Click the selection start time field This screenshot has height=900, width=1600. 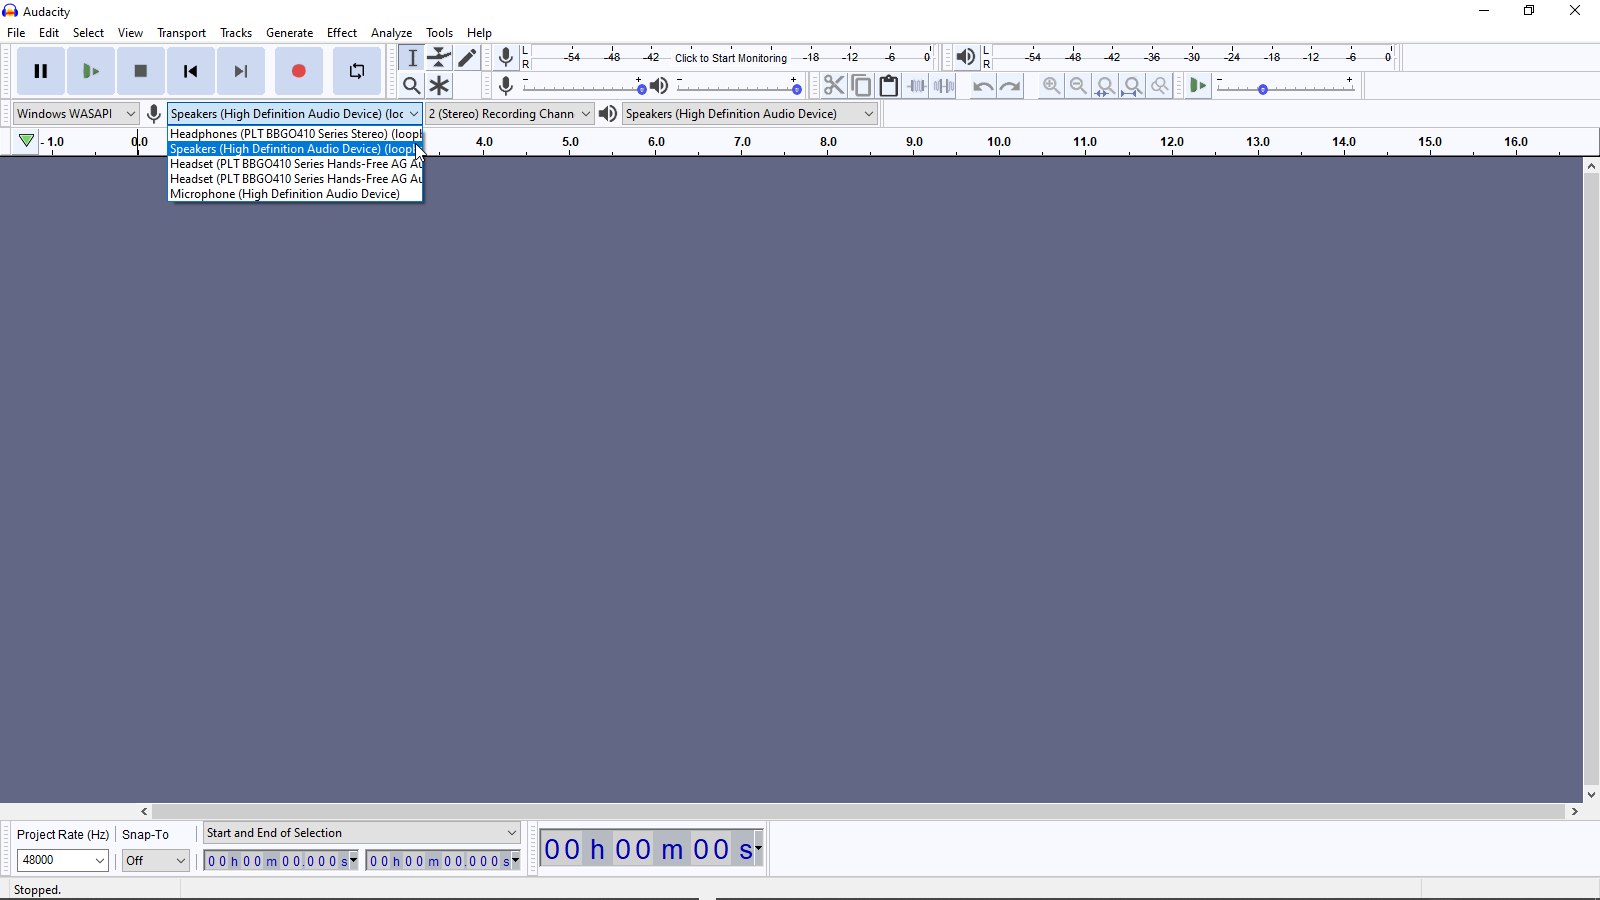(281, 861)
